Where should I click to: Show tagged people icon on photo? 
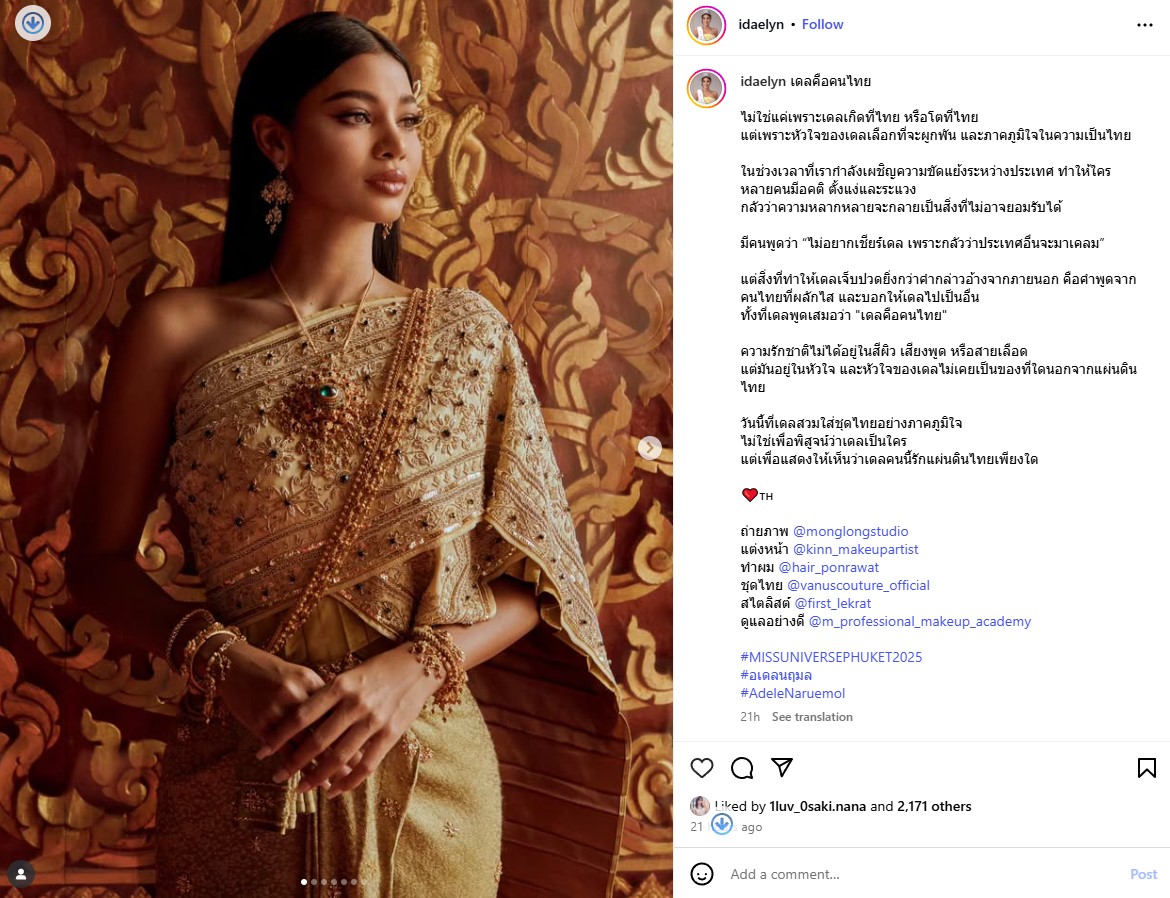(x=21, y=873)
